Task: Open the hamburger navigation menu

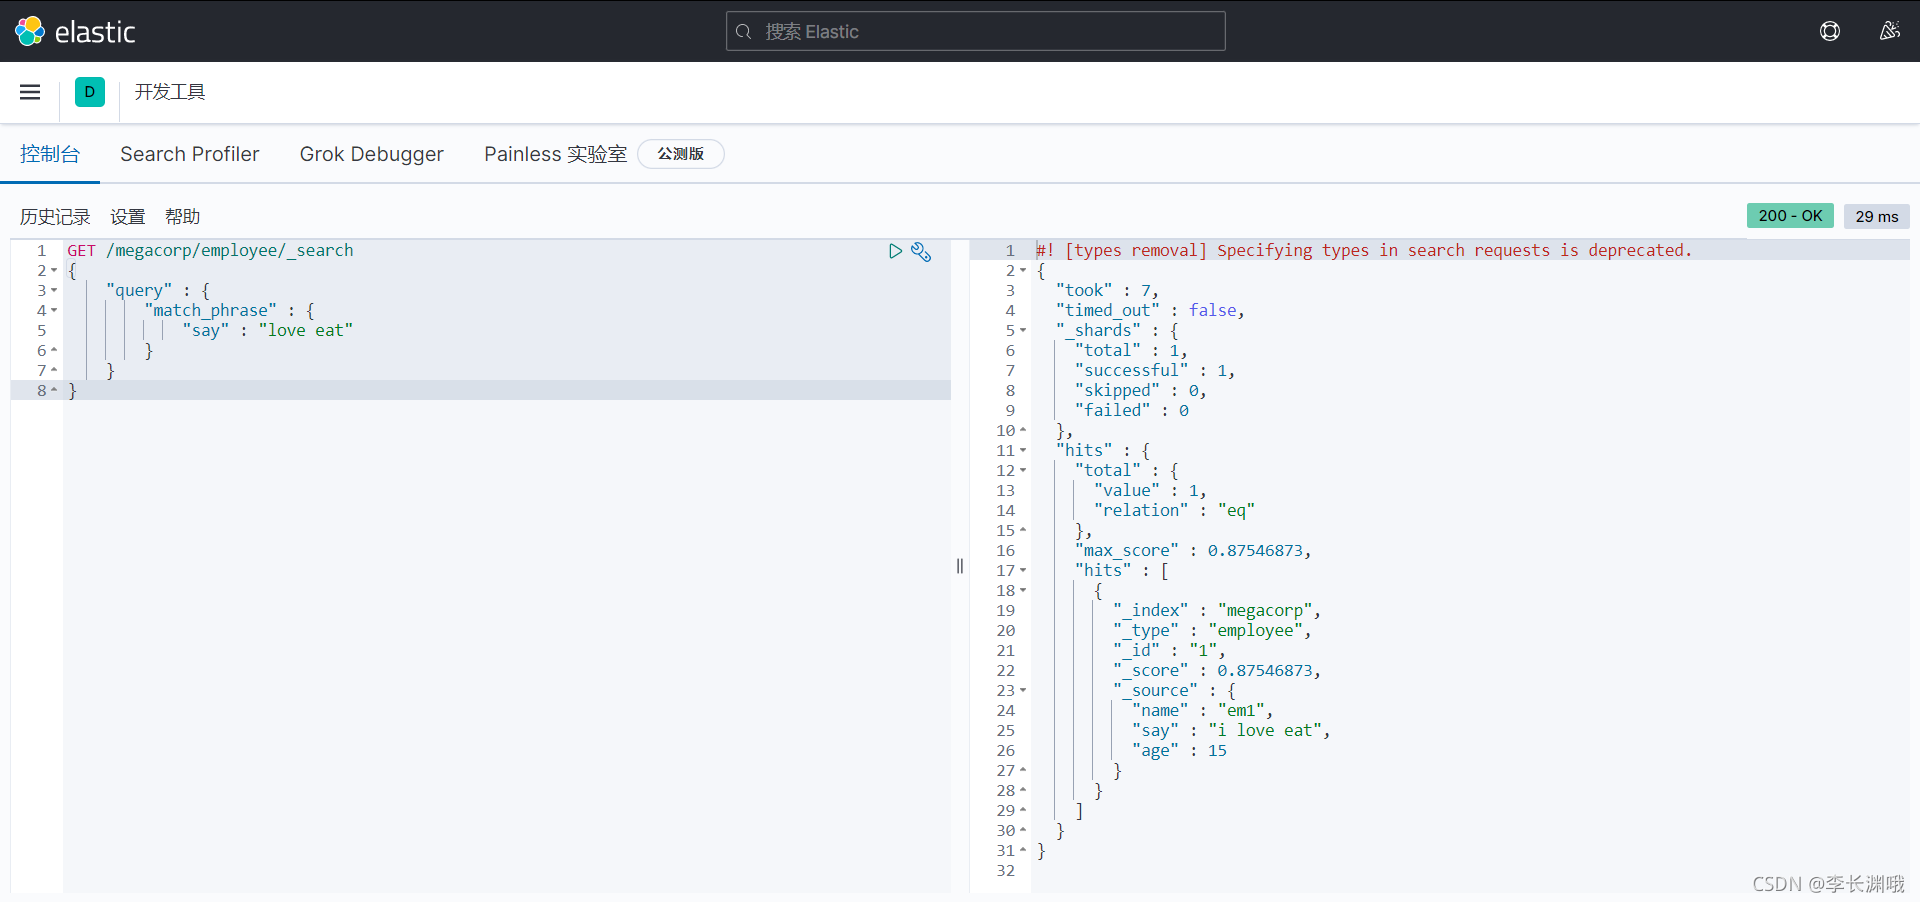Action: (x=30, y=92)
